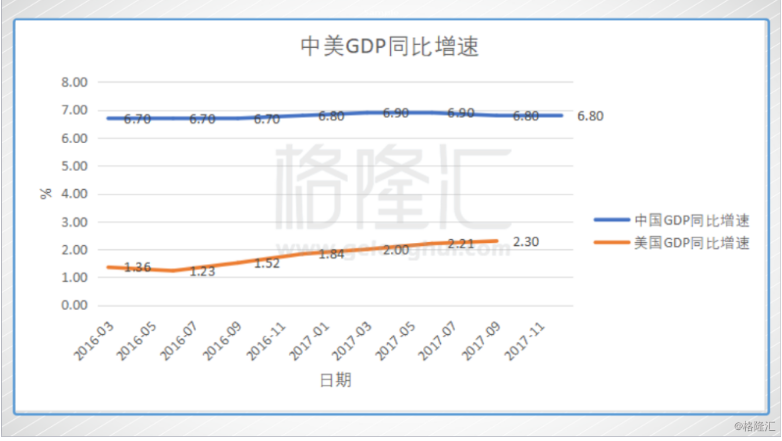Click the x-axis date label 2017-11

pos(524,341)
